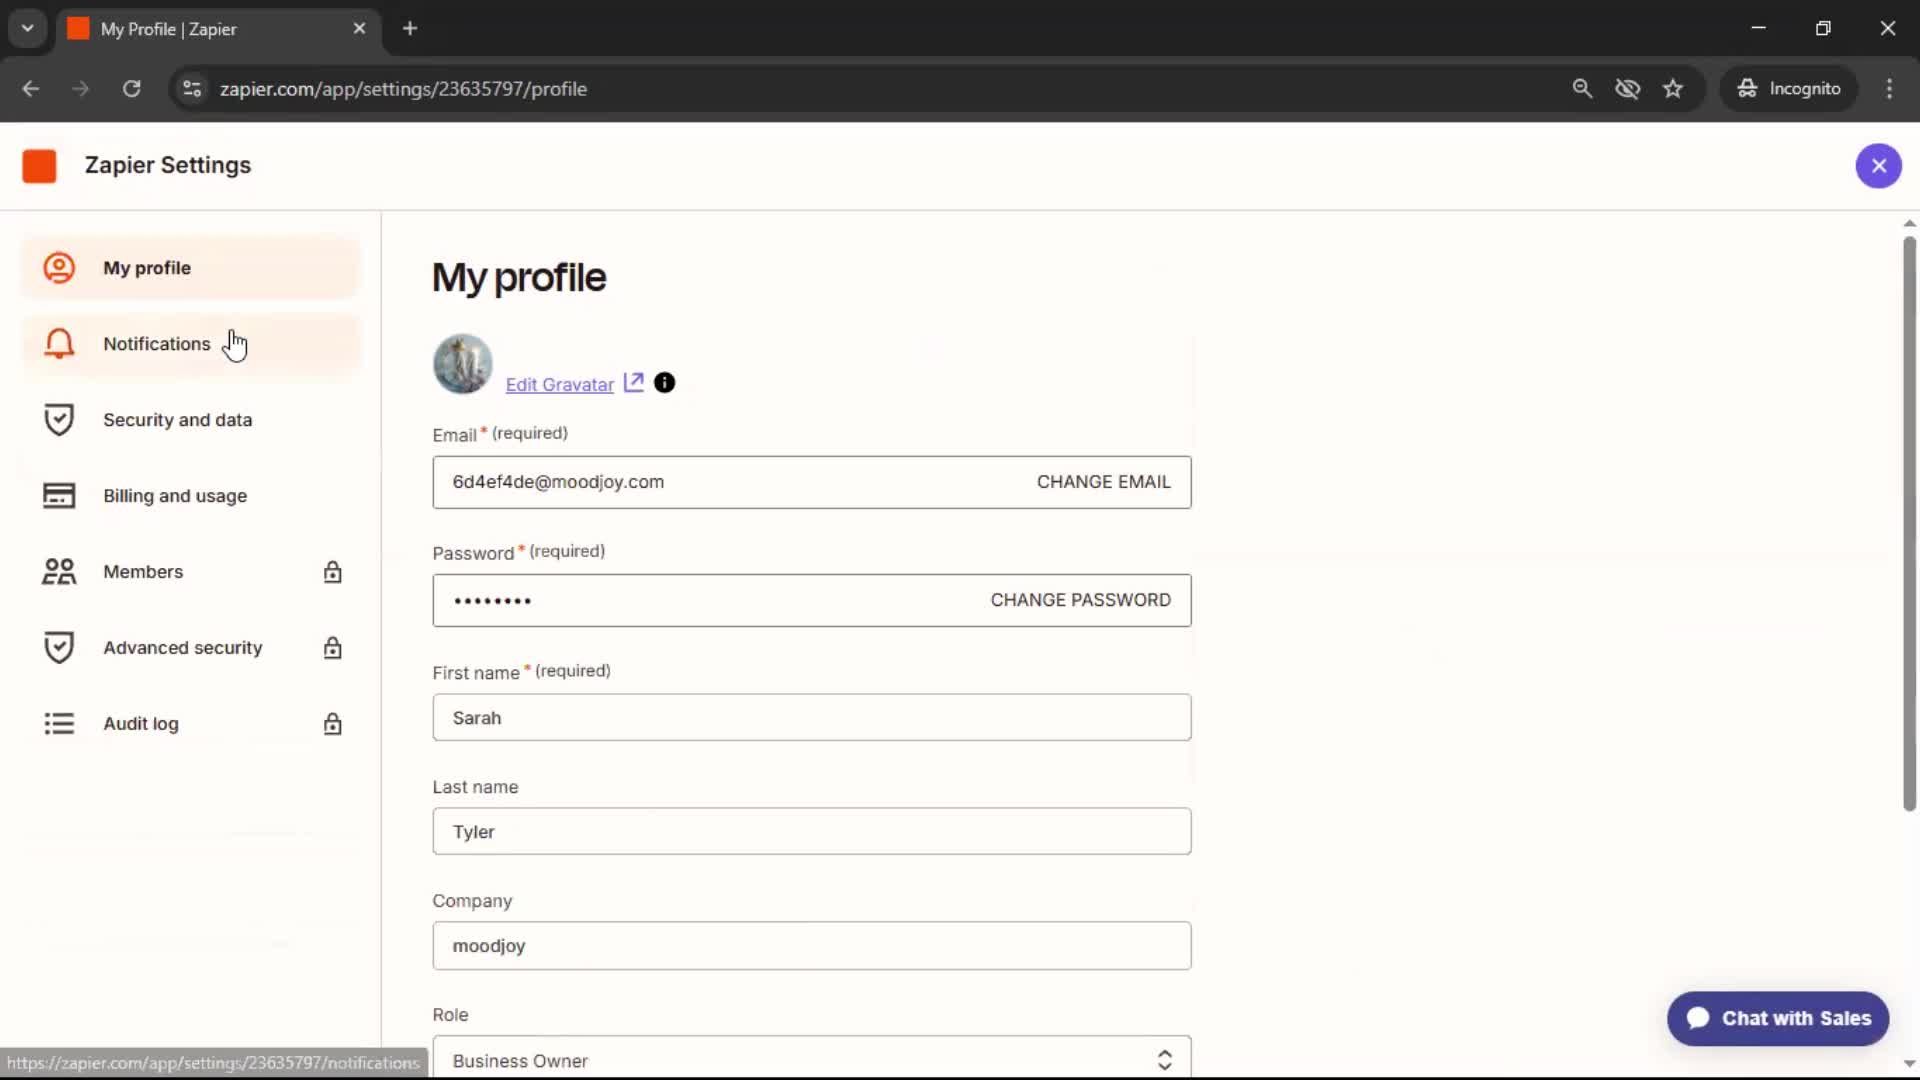Open Audit log section
Image resolution: width=1920 pixels, height=1080 pixels.
190,724
